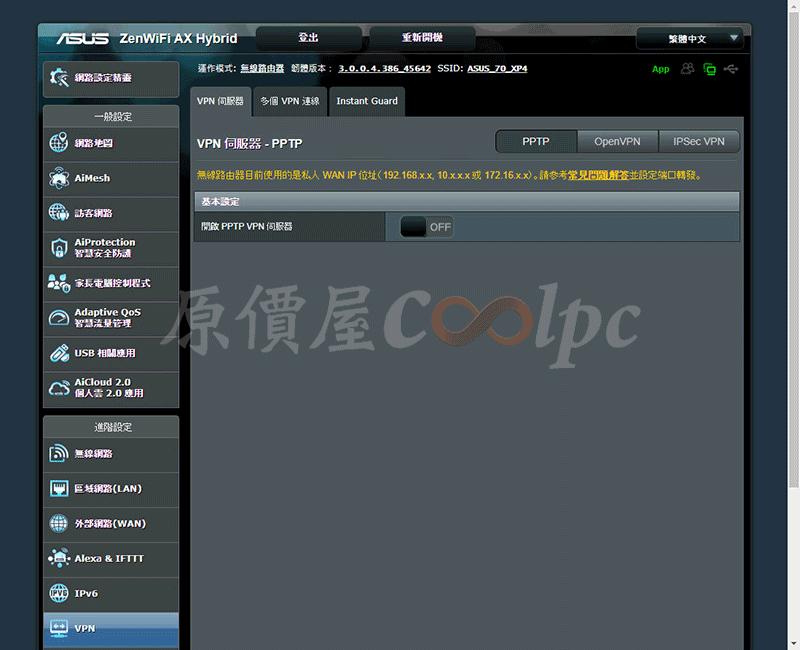Image resolution: width=800 pixels, height=650 pixels.
Task: Click the 開啟 PPTP VPN 伺服器 label
Action: [247, 227]
